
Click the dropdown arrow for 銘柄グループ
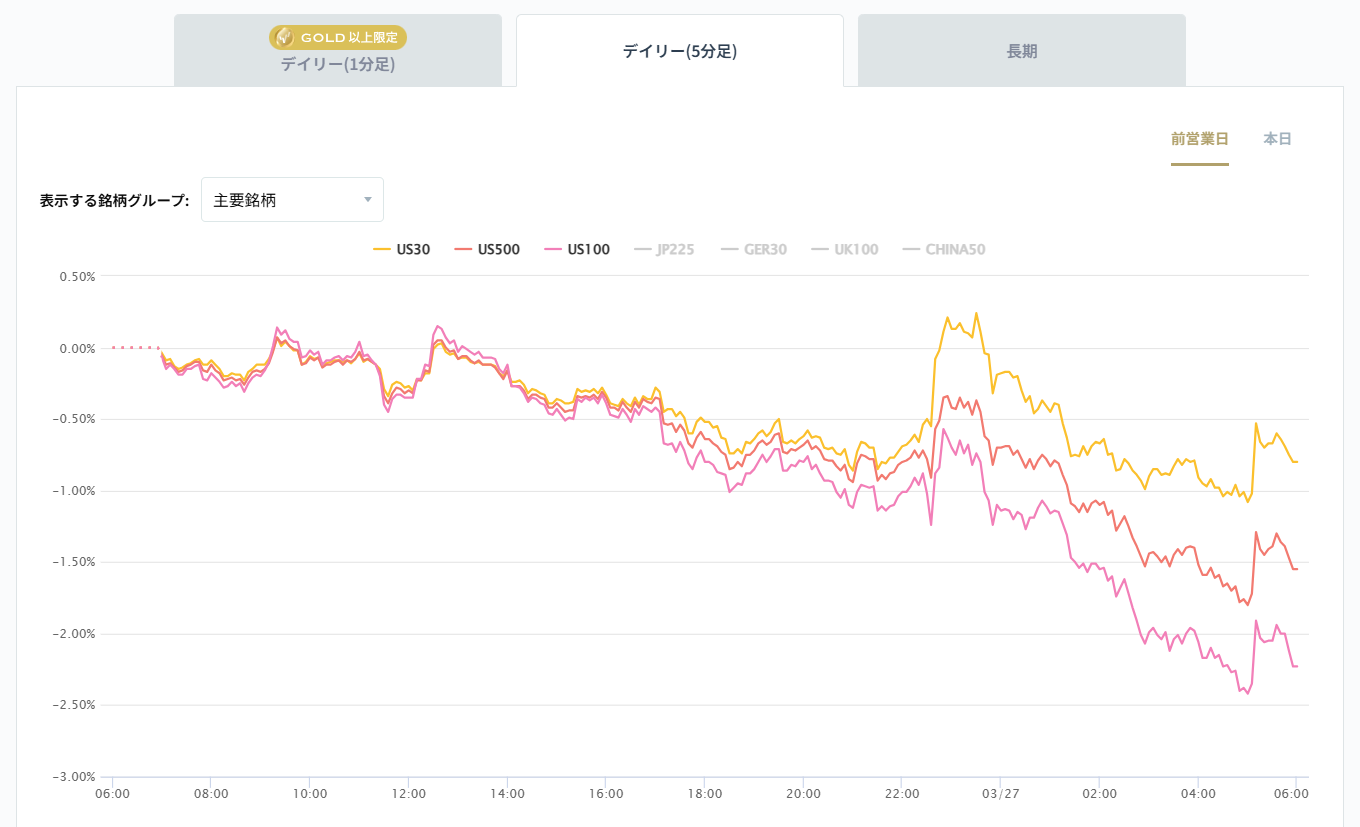tap(367, 200)
